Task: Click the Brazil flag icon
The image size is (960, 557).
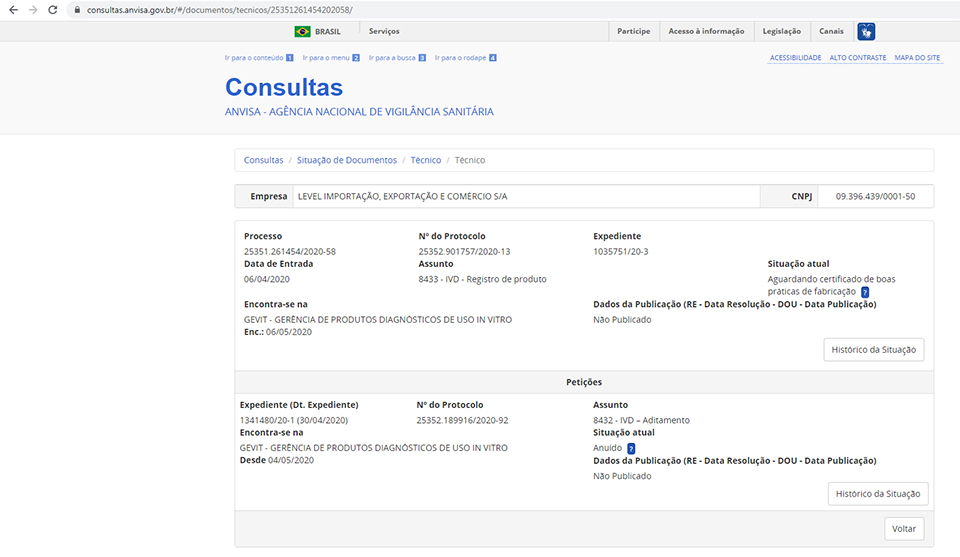Action: pyautogui.click(x=302, y=31)
